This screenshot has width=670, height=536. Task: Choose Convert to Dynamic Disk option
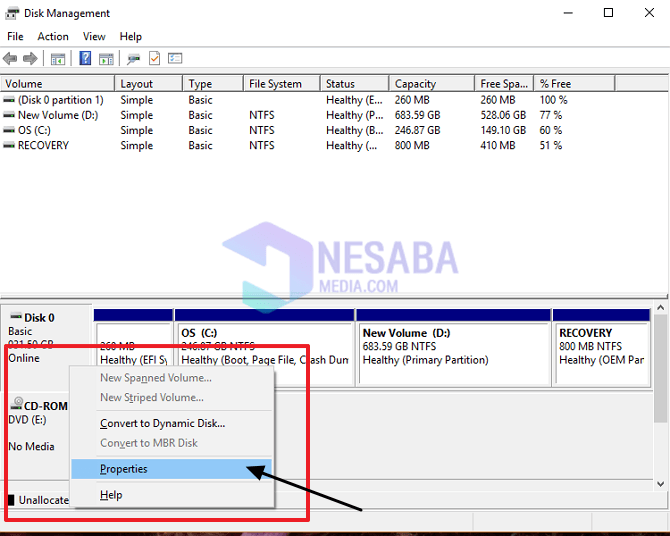coord(162,423)
